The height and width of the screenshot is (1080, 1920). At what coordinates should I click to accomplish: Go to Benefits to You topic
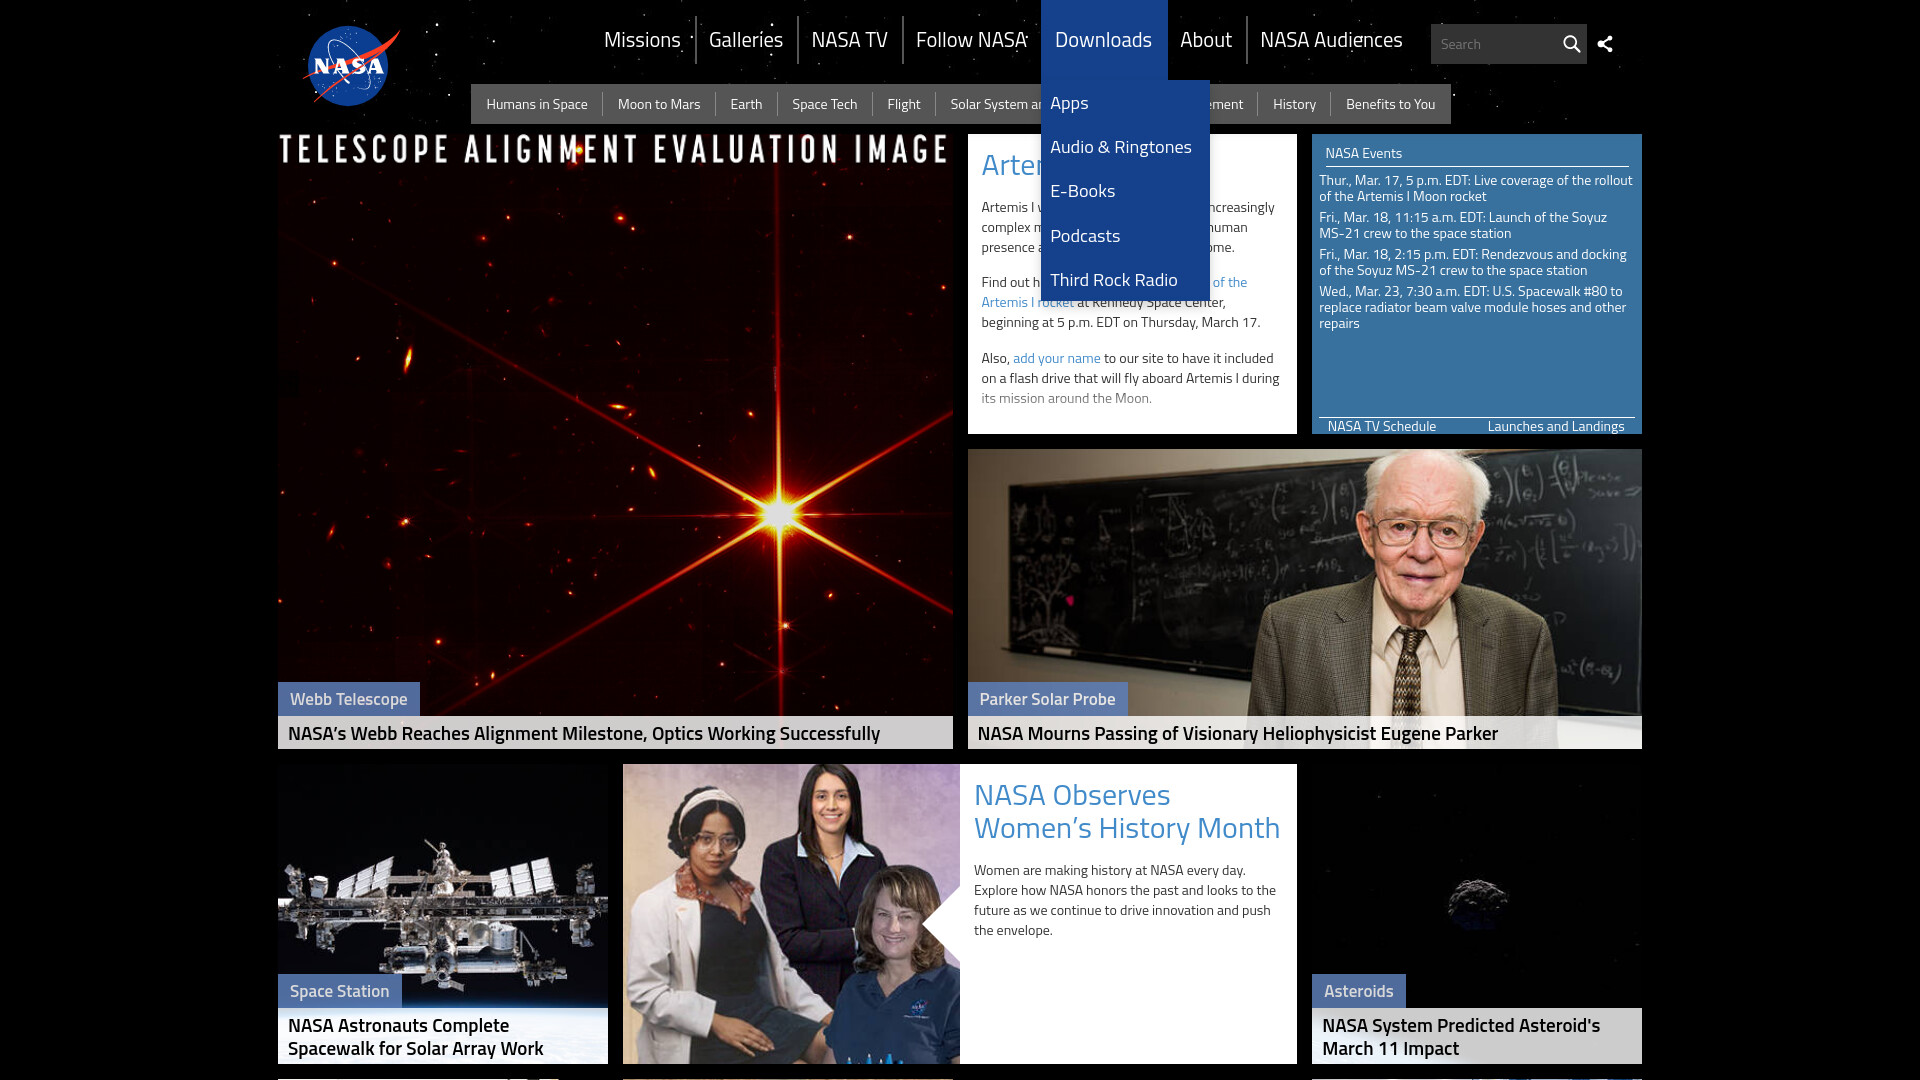tap(1390, 104)
